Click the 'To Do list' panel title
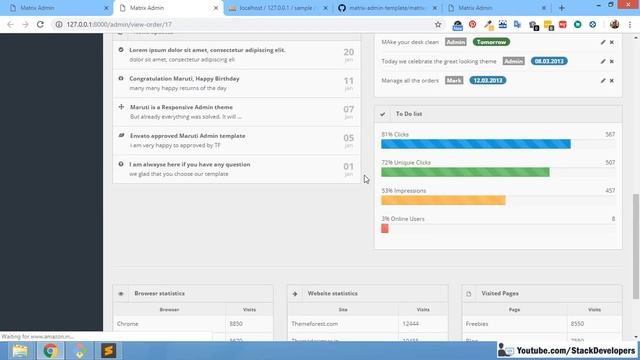The height and width of the screenshot is (360, 640). [x=409, y=114]
